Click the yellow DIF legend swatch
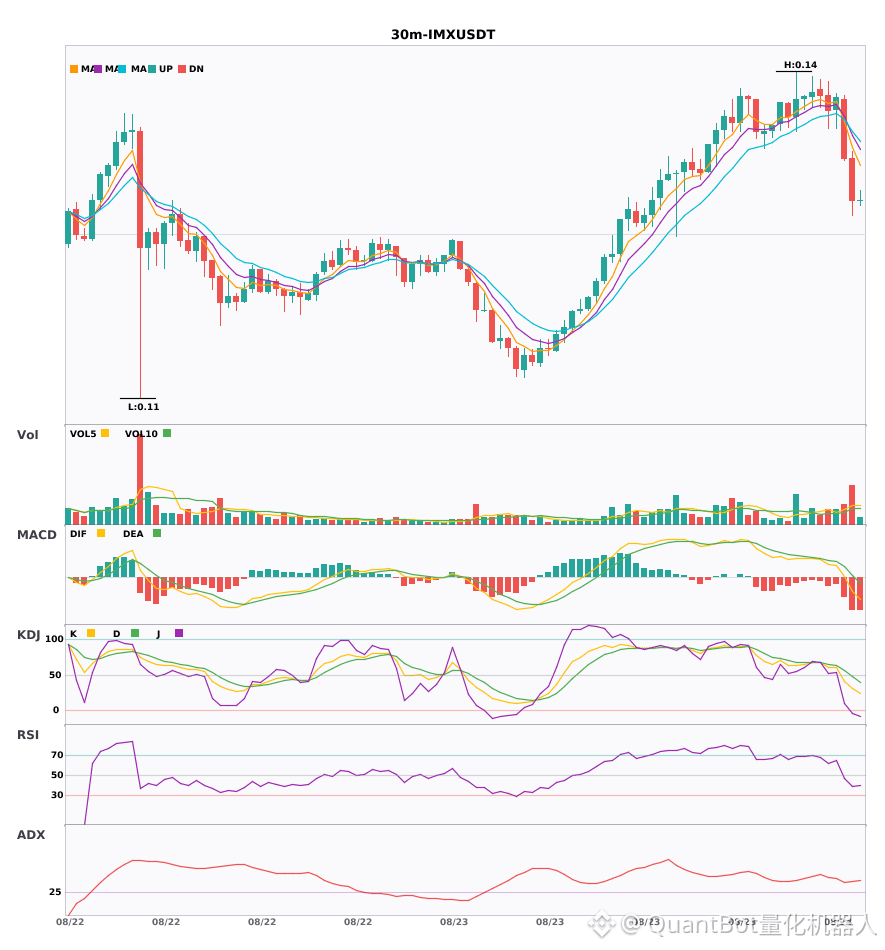This screenshot has width=885, height=950. pos(101,533)
